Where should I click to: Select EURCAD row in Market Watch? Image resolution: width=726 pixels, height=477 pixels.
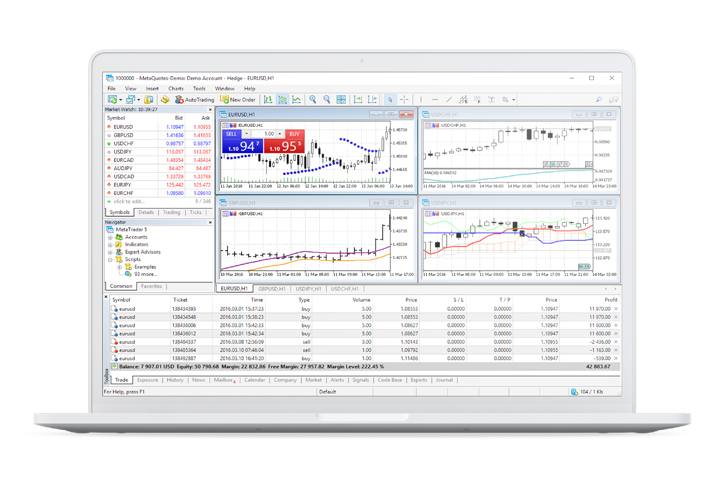pos(159,160)
